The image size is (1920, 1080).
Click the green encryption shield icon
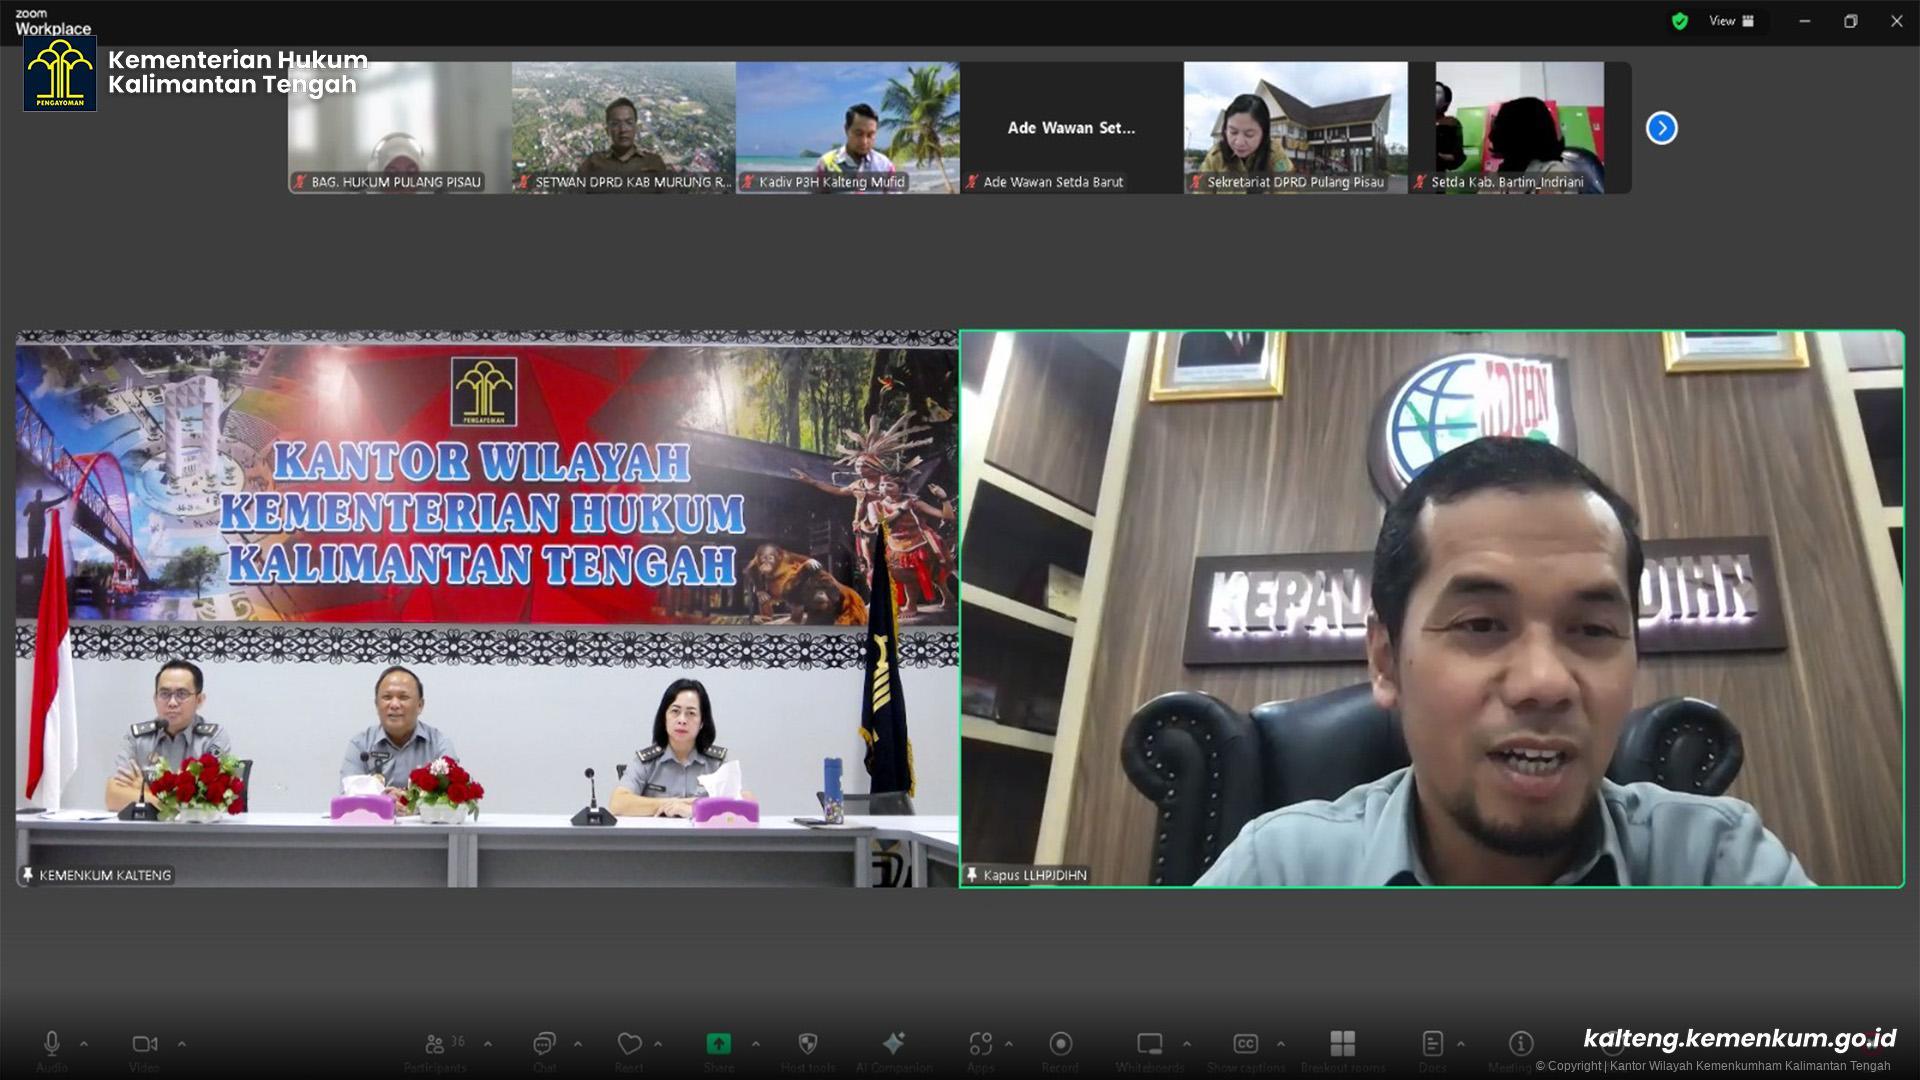click(x=1680, y=21)
